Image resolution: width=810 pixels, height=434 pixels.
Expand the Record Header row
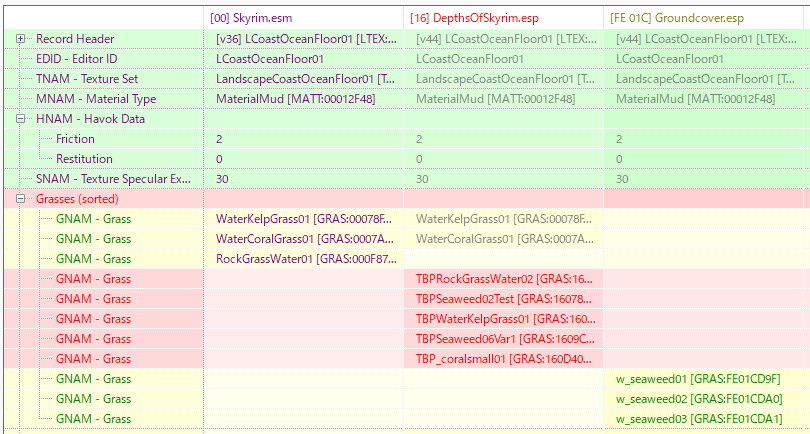(21, 39)
